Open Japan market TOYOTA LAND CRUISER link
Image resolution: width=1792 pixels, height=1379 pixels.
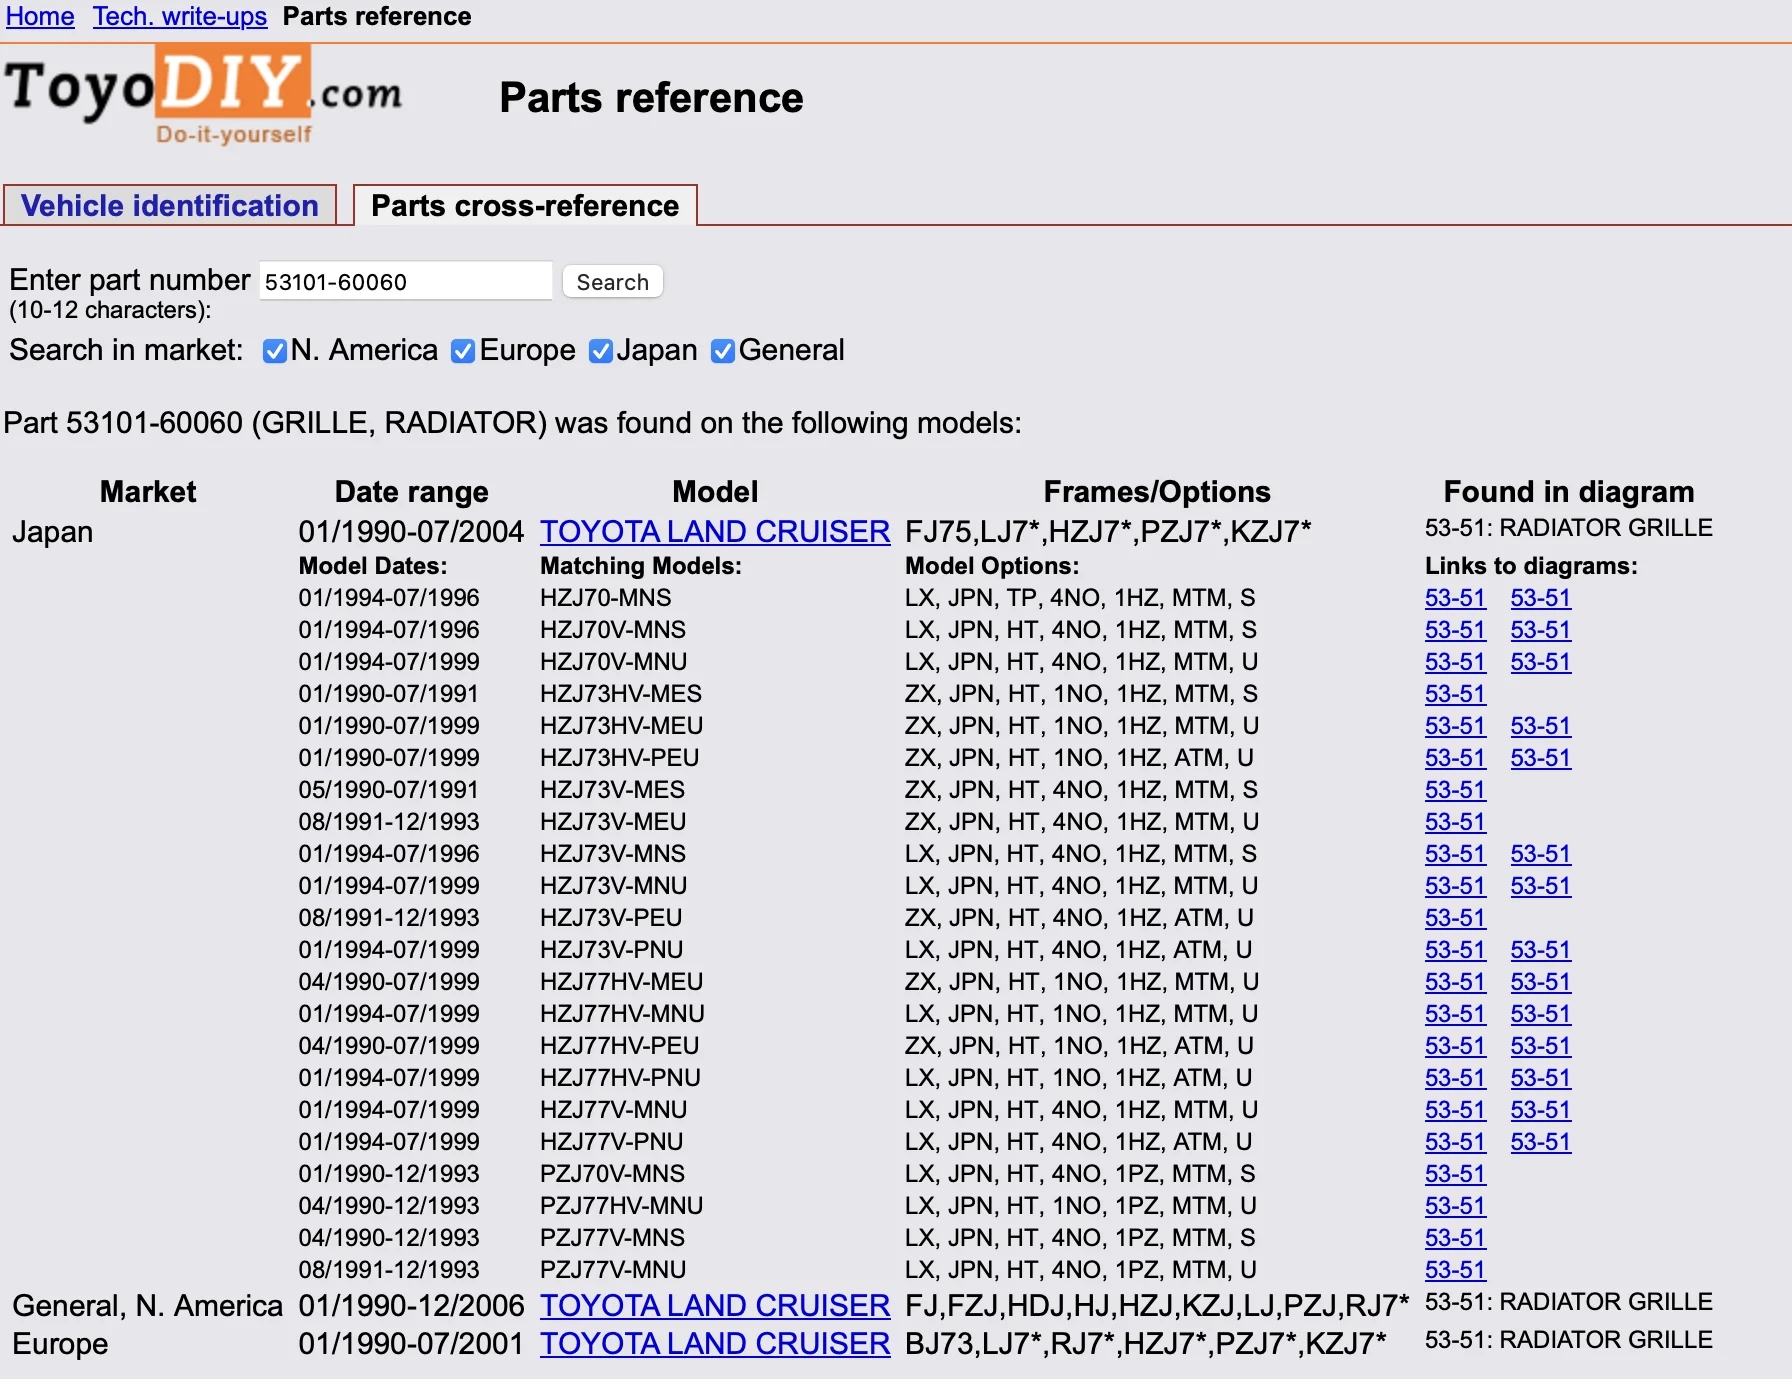[x=715, y=532]
